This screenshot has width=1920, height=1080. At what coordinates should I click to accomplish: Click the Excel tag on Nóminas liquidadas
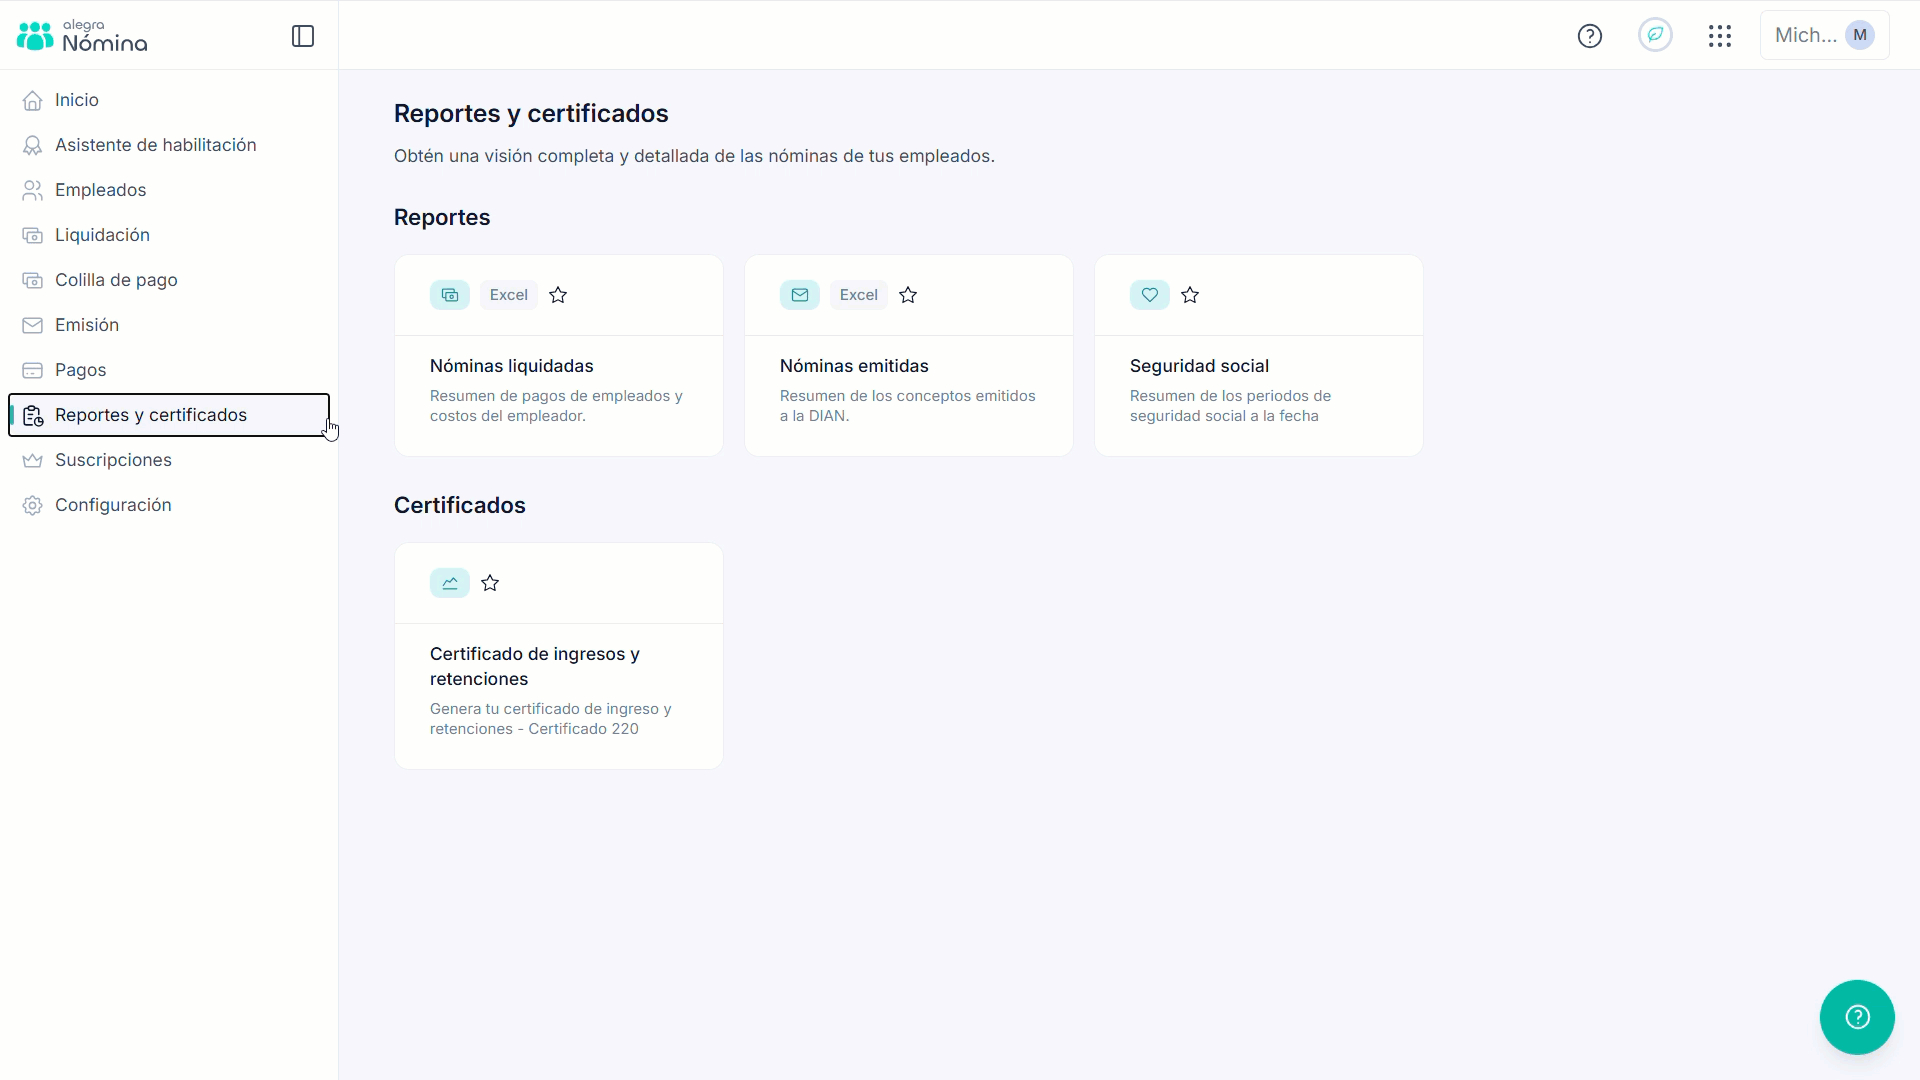(509, 295)
